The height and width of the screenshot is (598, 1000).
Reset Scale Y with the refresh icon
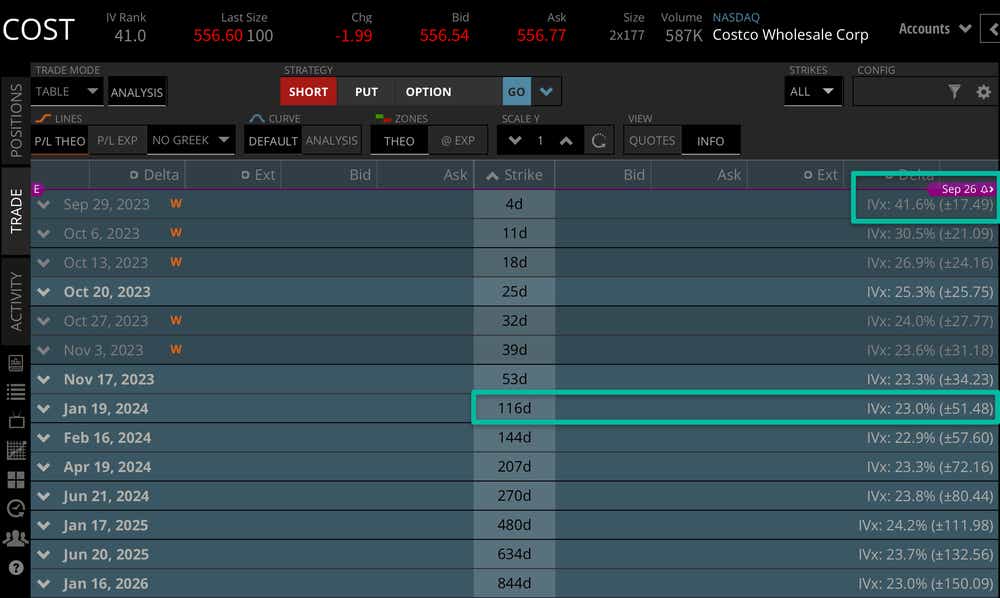point(599,141)
